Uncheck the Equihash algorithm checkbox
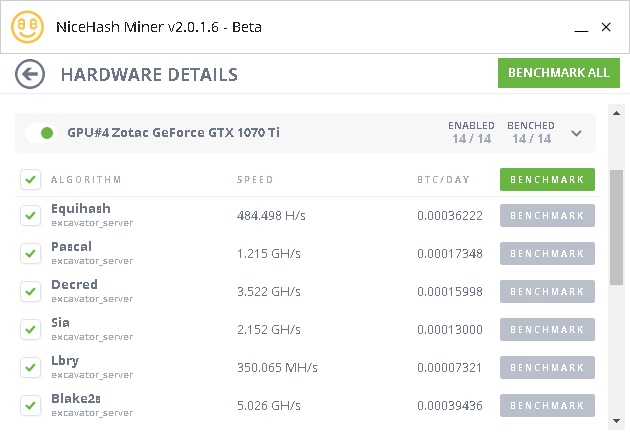Image resolution: width=630 pixels, height=440 pixels. click(31, 215)
